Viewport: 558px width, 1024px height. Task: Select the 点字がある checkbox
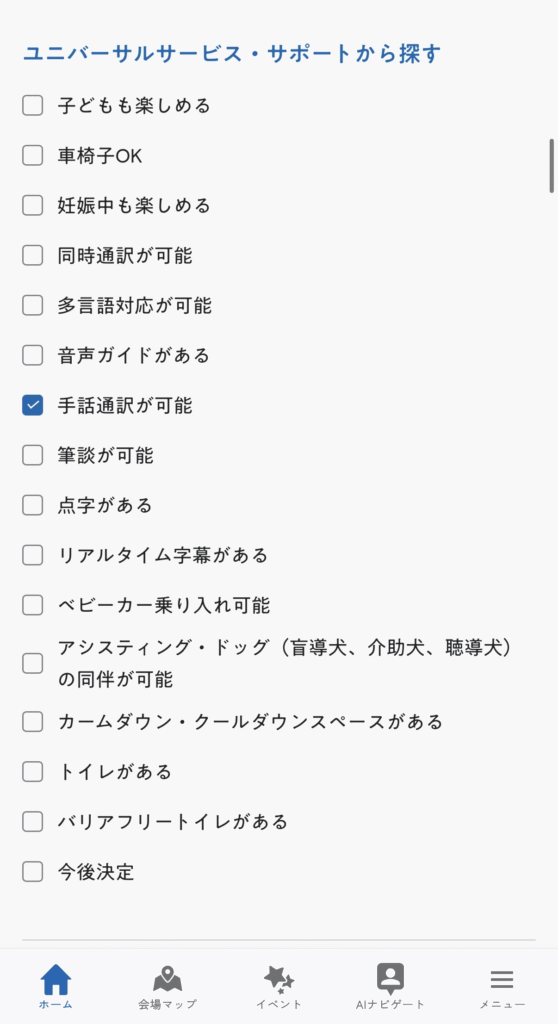tap(33, 505)
